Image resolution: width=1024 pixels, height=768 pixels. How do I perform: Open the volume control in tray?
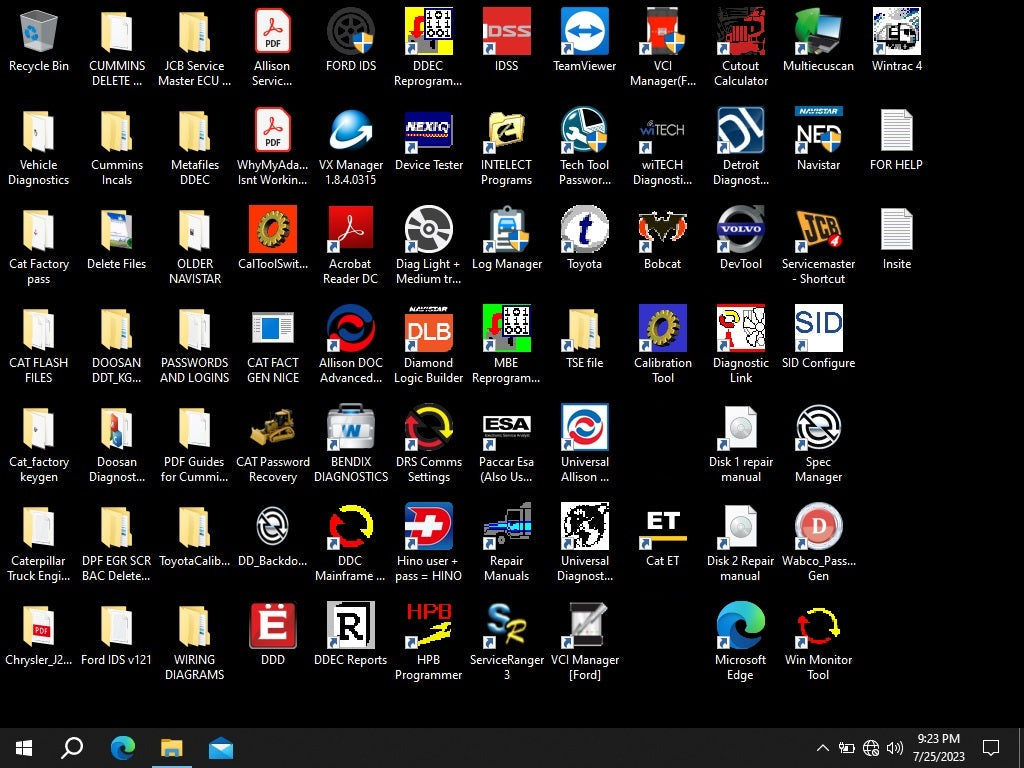click(895, 748)
